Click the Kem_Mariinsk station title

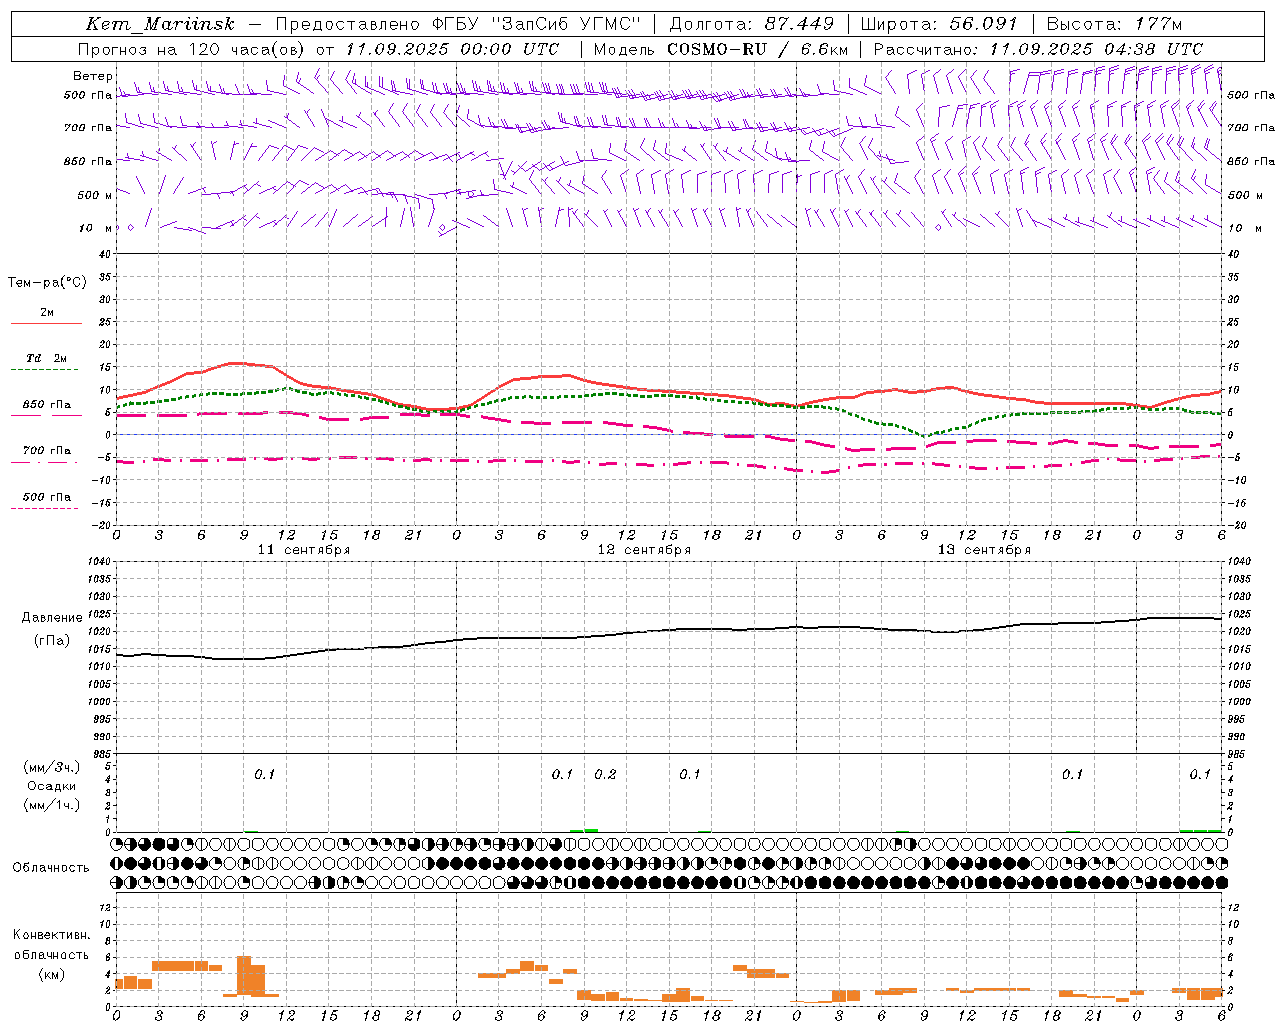coord(160,25)
